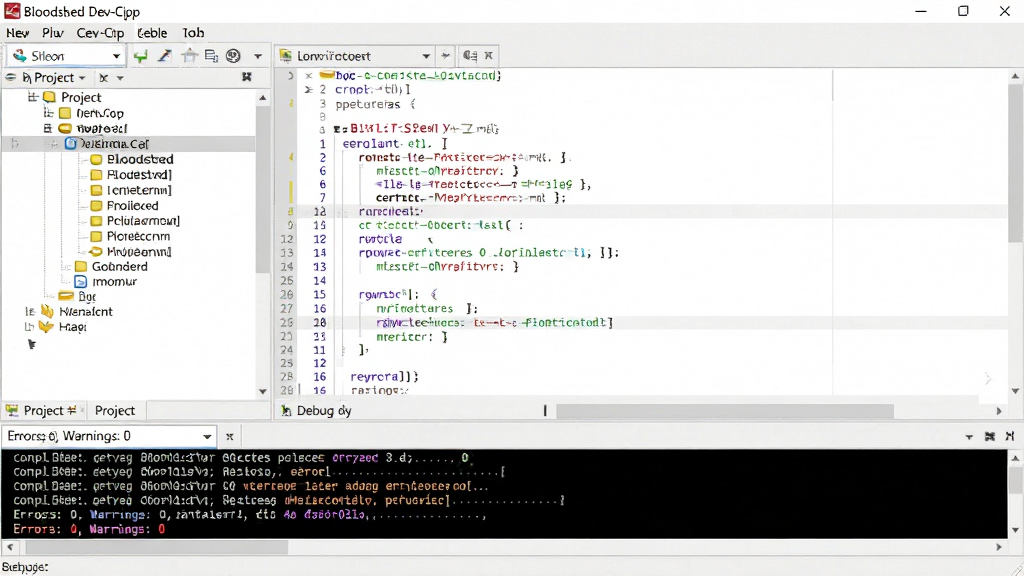The width and height of the screenshot is (1024, 576).
Task: Switch to the Debug dy tab
Action: (317, 411)
